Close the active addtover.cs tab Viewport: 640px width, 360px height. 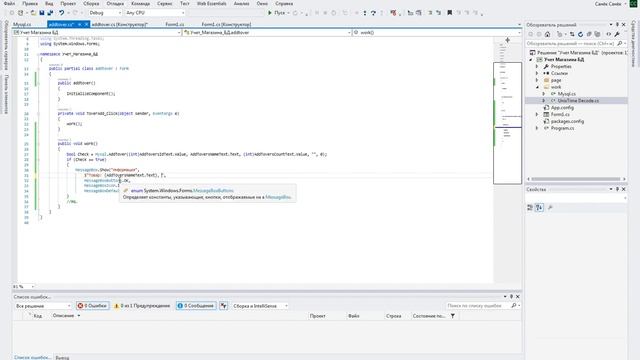[x=87, y=24]
